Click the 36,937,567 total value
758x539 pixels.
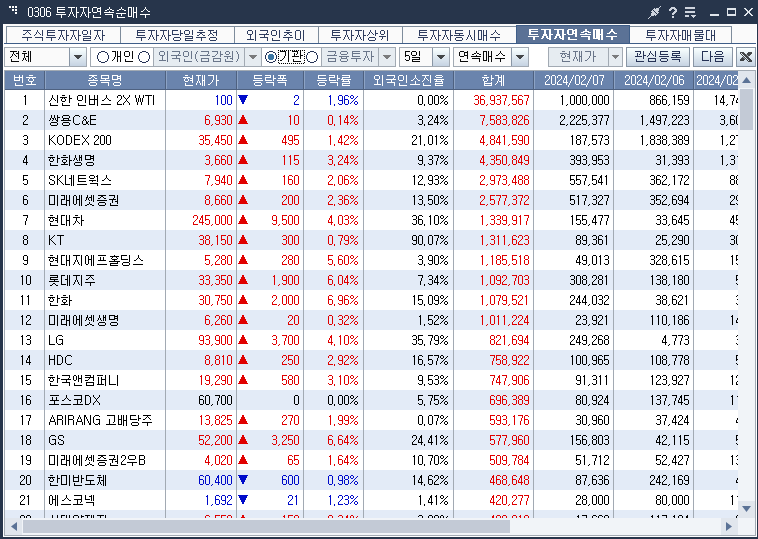point(501,101)
